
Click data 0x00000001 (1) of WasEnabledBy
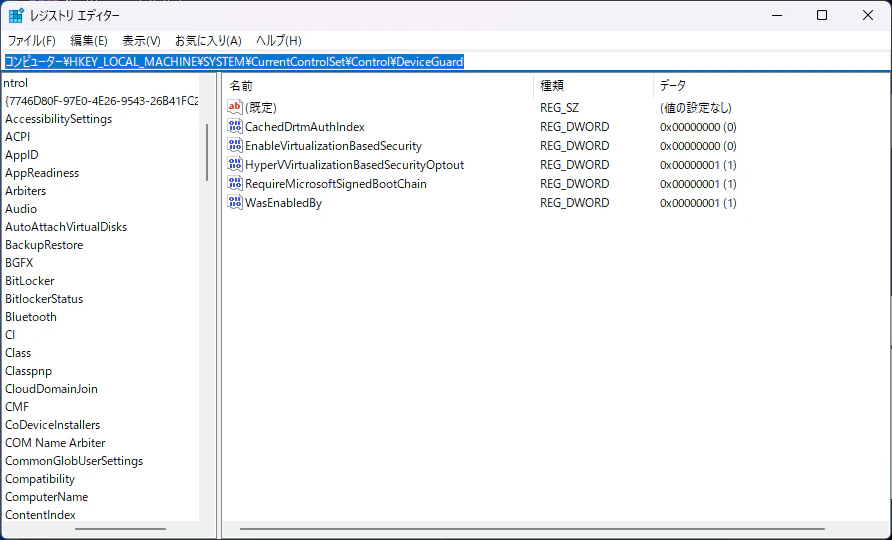698,203
